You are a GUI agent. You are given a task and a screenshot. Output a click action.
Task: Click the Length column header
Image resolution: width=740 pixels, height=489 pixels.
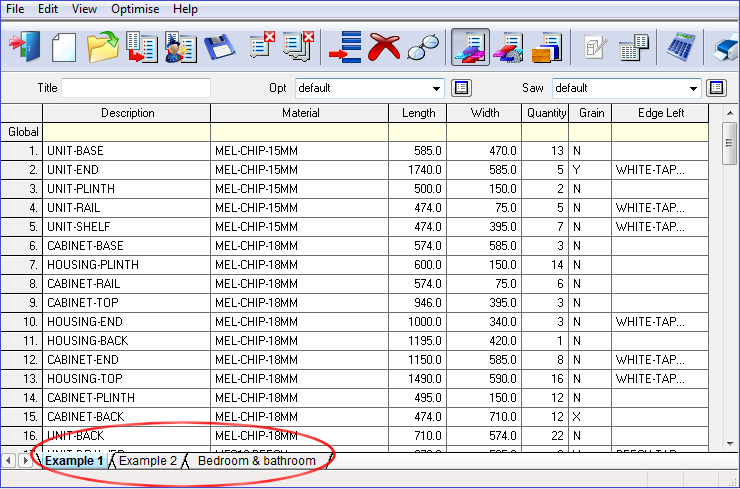tap(418, 113)
